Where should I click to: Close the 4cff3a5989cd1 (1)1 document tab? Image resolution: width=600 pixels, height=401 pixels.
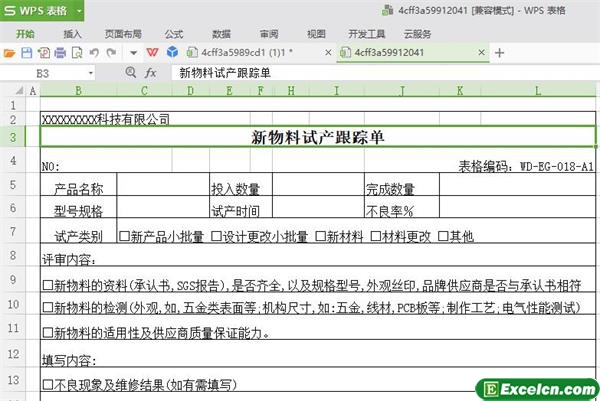(x=328, y=52)
